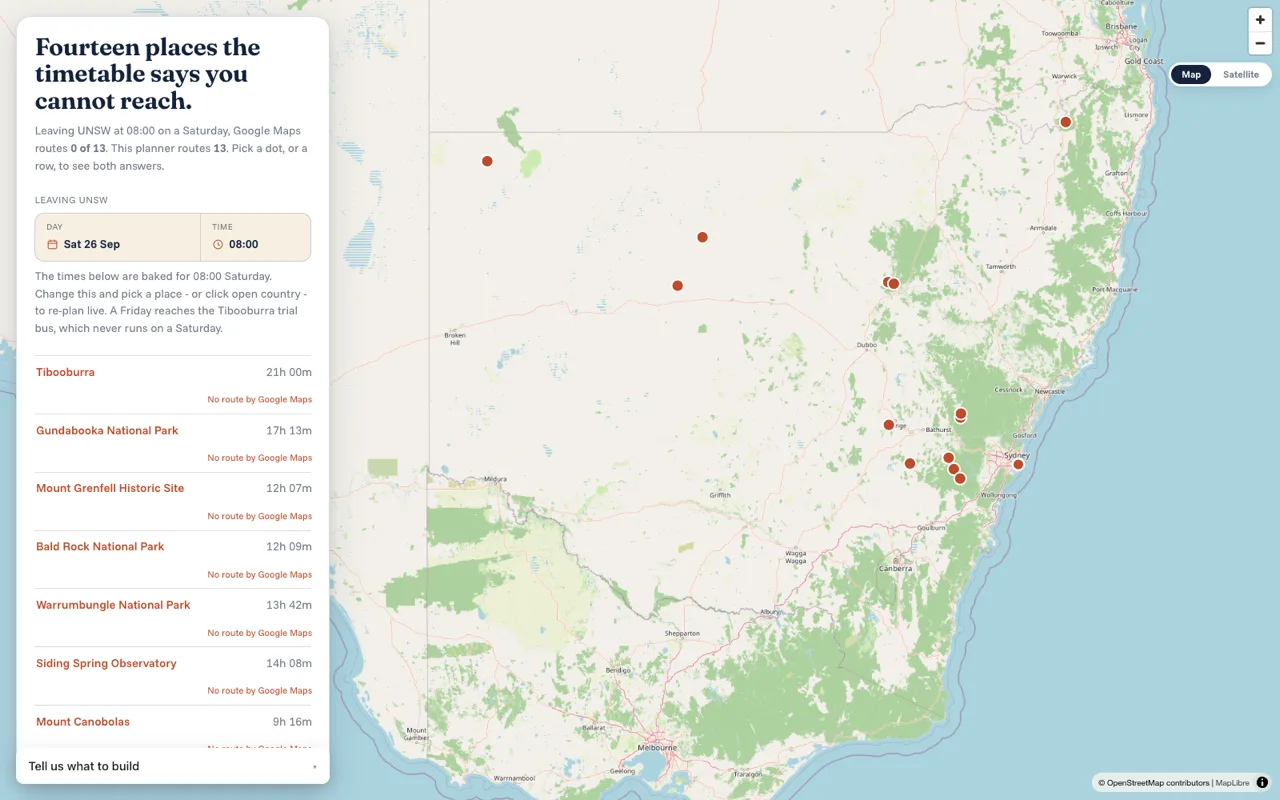Screen dimensions: 1280x800
Task: Toggle the attribution info icon
Action: pyautogui.click(x=1262, y=783)
